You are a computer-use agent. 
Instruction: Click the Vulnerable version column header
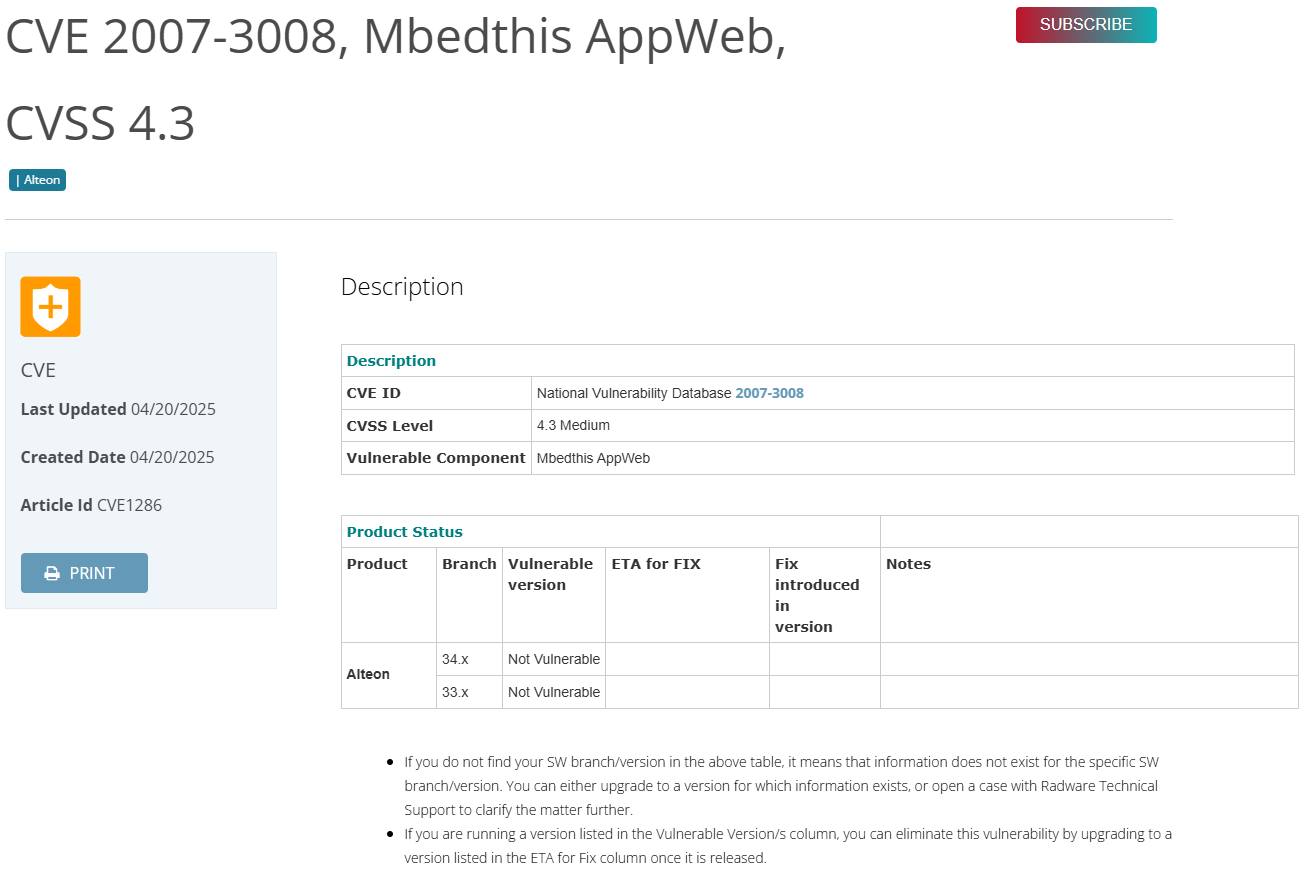[x=551, y=574]
